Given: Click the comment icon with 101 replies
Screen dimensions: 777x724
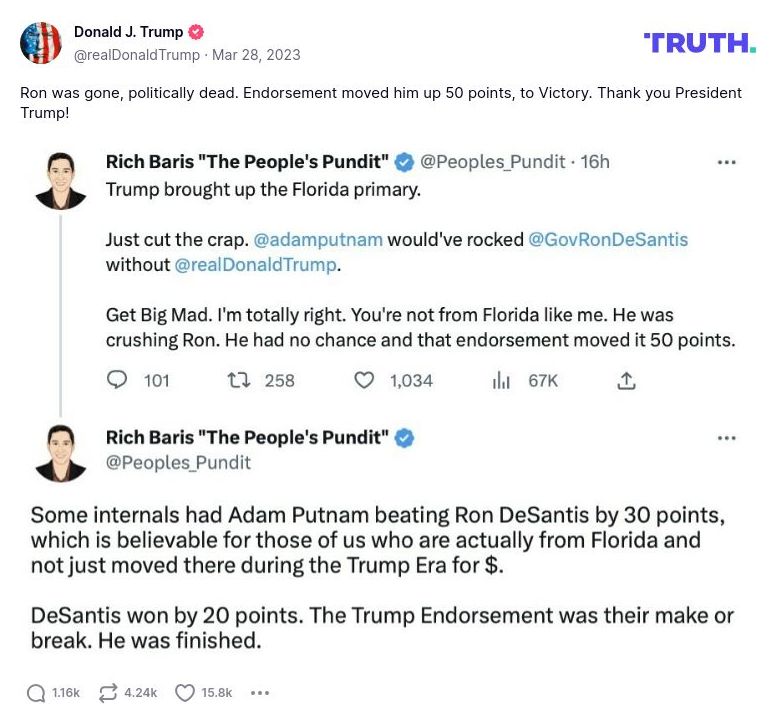Looking at the screenshot, I should (118, 380).
